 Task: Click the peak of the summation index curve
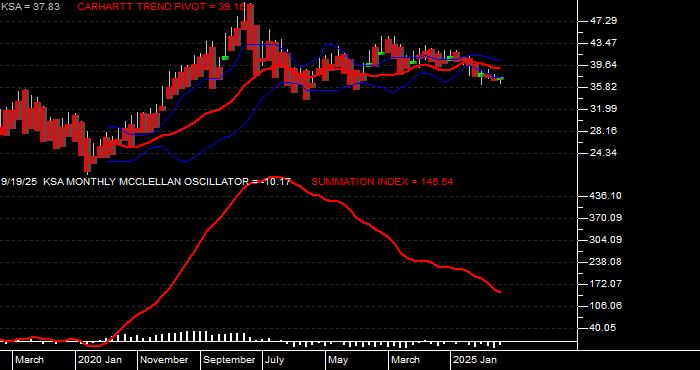(x=276, y=177)
